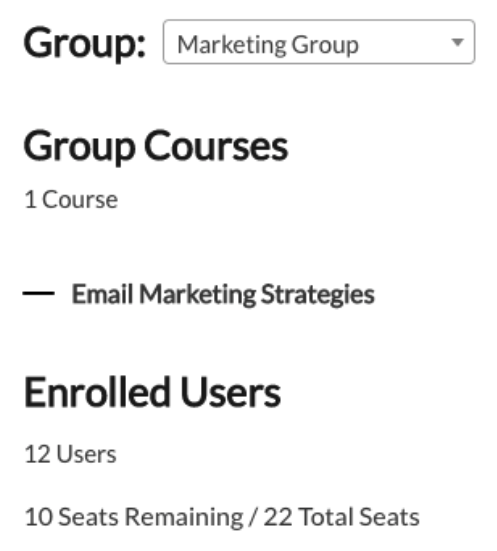Click the 10 Seats Remaining text

pos(134,517)
